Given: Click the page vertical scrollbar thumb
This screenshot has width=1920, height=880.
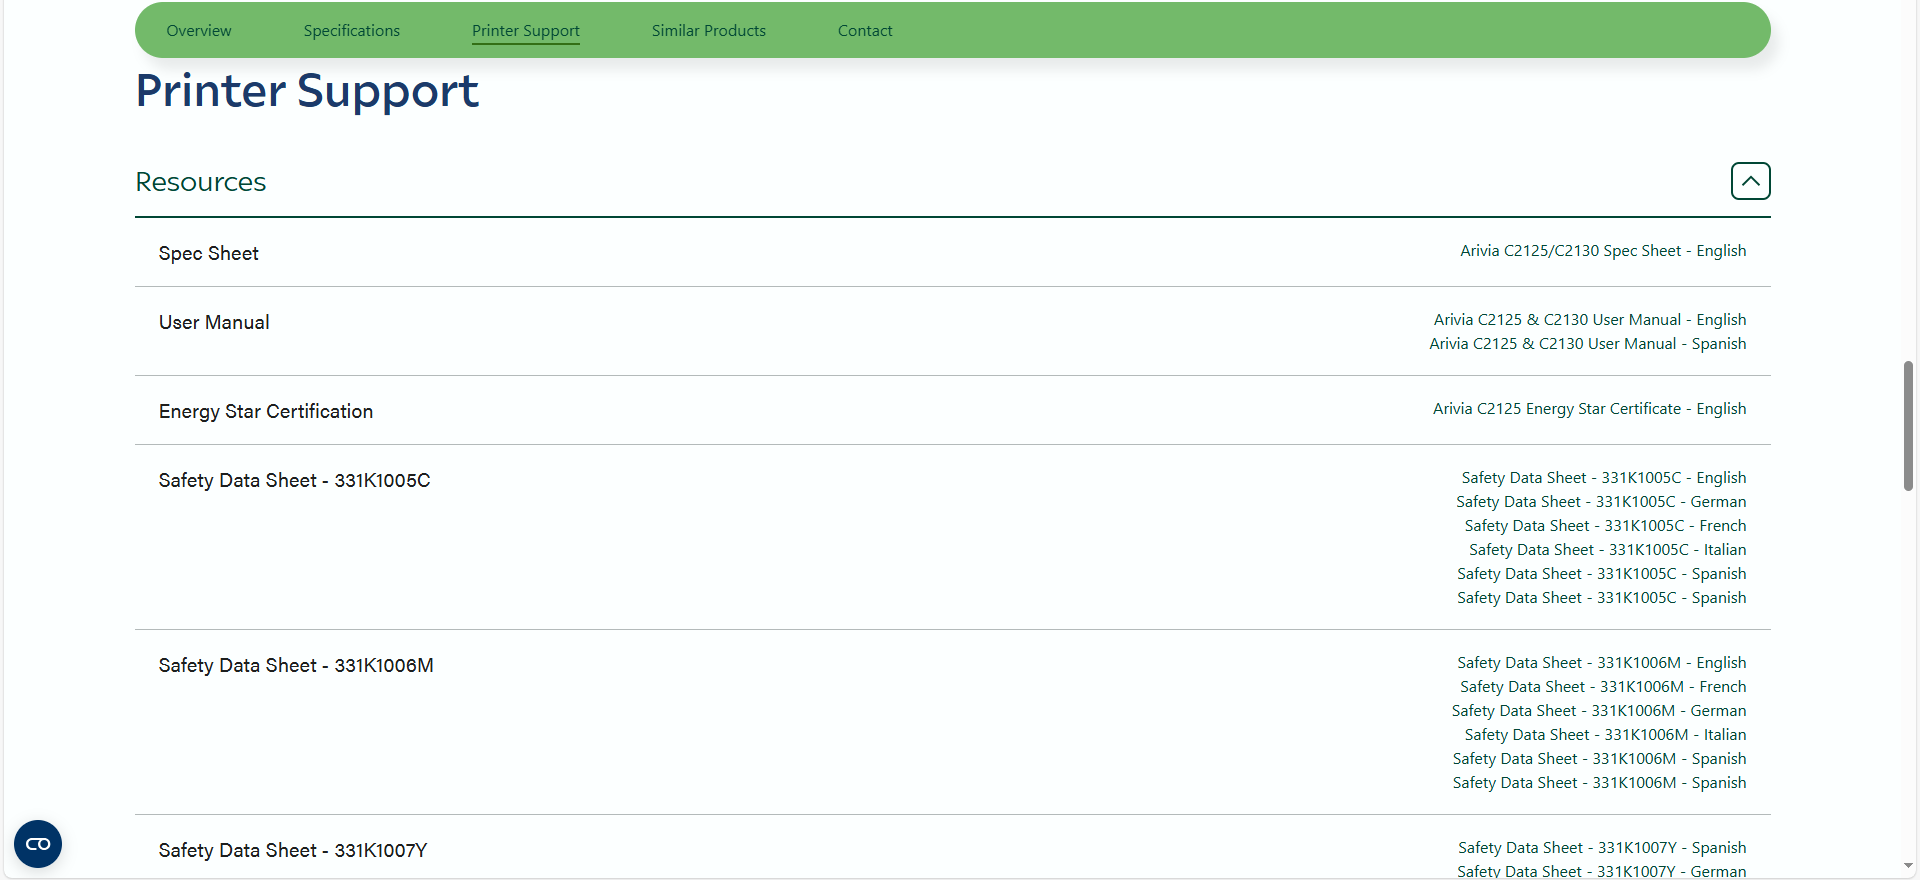Looking at the screenshot, I should (x=1908, y=426).
